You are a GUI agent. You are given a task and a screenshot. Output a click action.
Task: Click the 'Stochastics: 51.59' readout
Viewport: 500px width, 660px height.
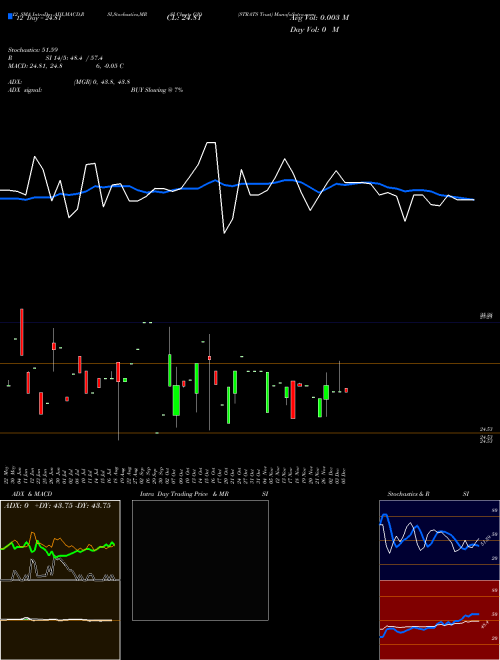click(x=33, y=50)
